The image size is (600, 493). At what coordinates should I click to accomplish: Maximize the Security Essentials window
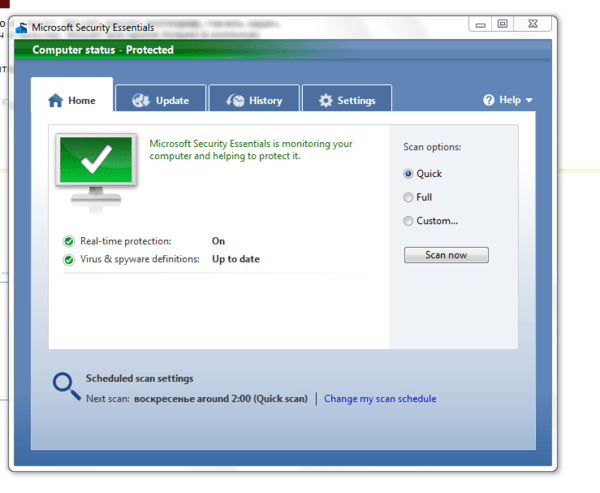502,24
